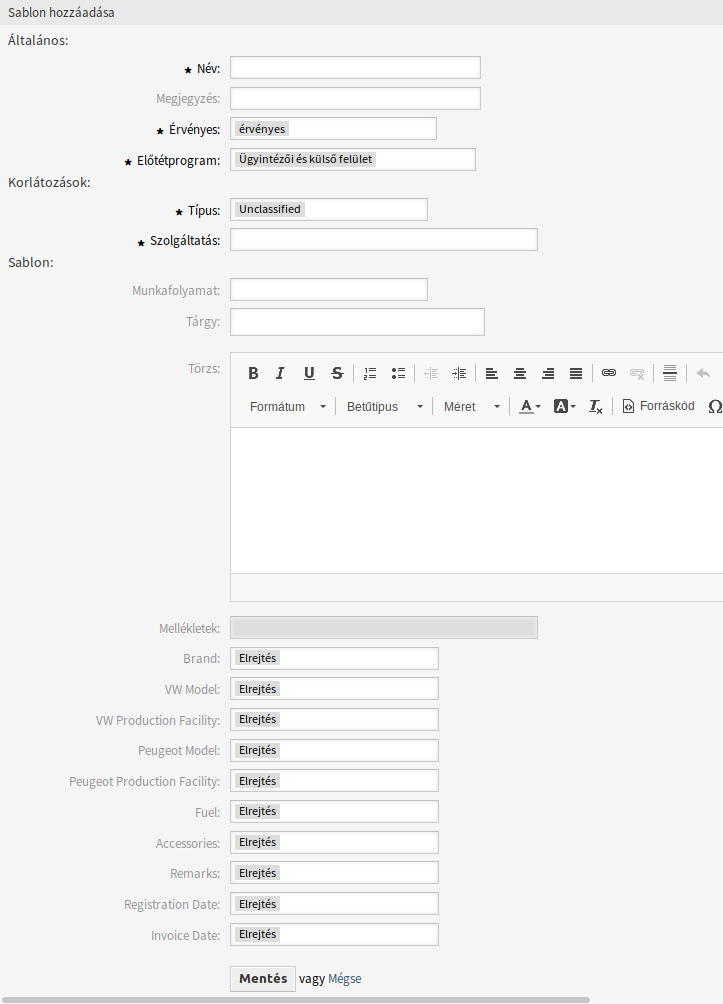Open the Szolgáltatás selection field
The height and width of the screenshot is (1004, 723).
[x=384, y=239]
